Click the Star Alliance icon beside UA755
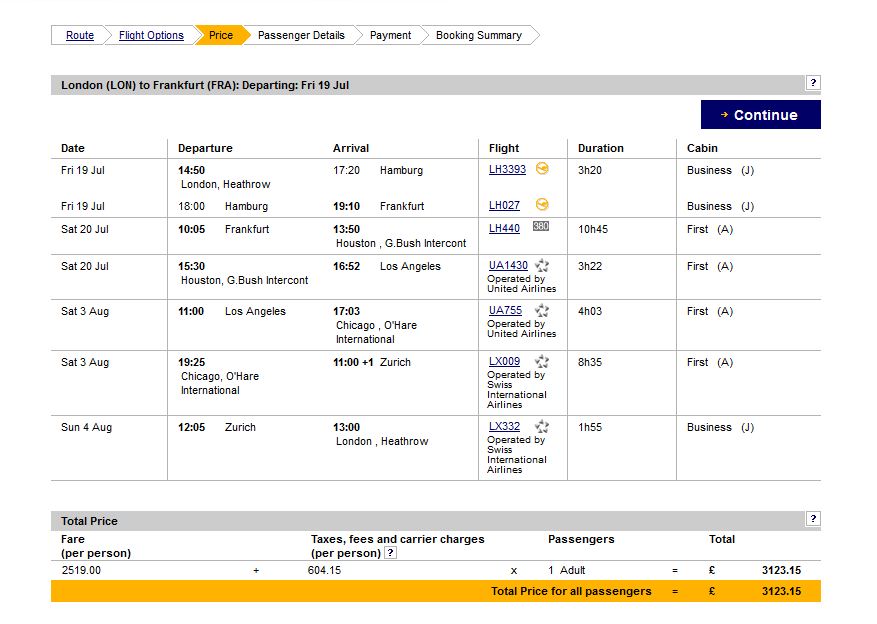877x624 pixels. 542,311
